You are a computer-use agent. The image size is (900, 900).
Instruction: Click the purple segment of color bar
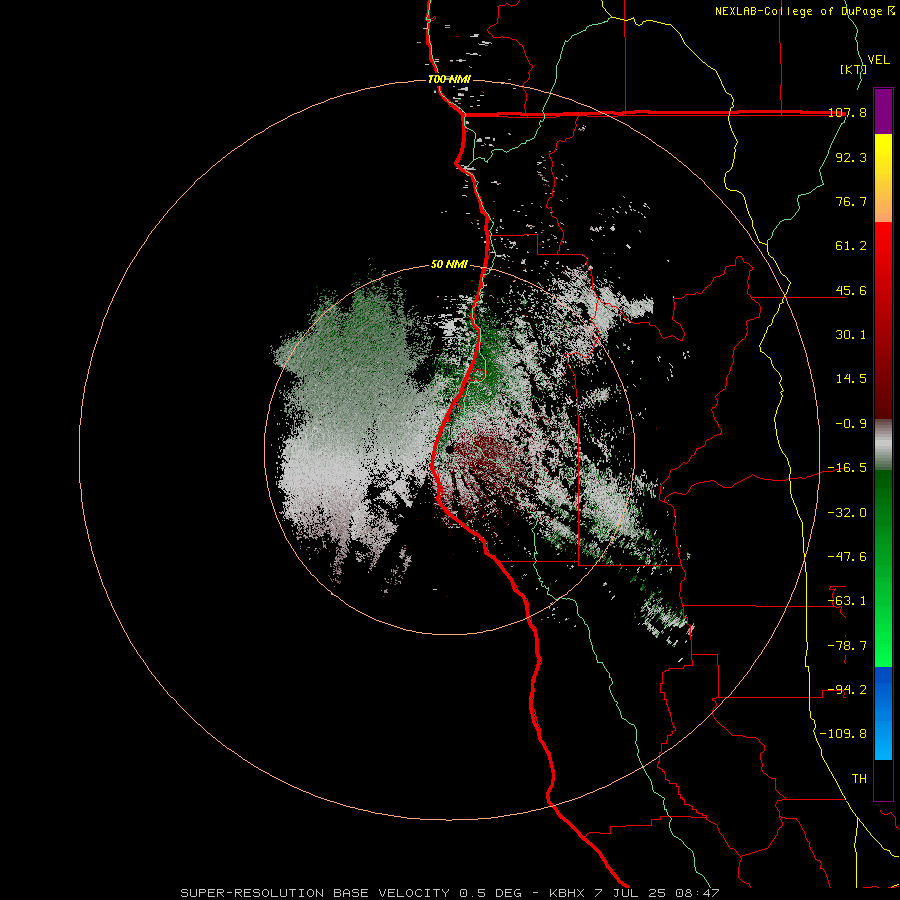point(883,111)
